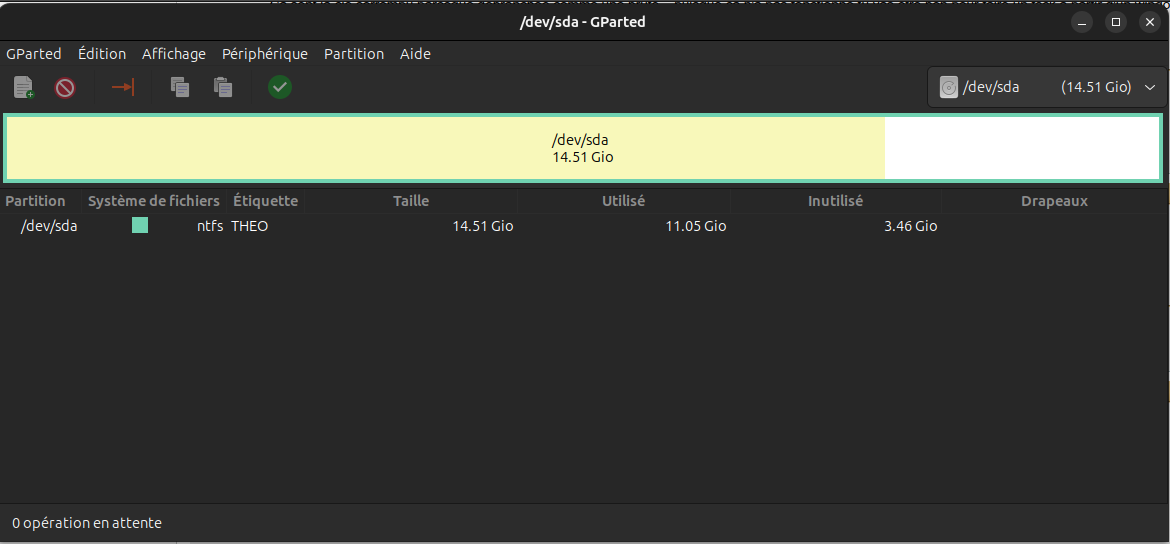
Task: Click the ntfs color swatch in the row
Action: (x=140, y=225)
